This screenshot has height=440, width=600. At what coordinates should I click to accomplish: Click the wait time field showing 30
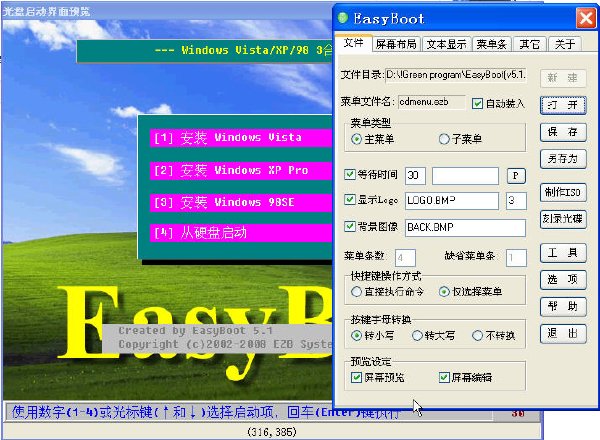[x=415, y=176]
